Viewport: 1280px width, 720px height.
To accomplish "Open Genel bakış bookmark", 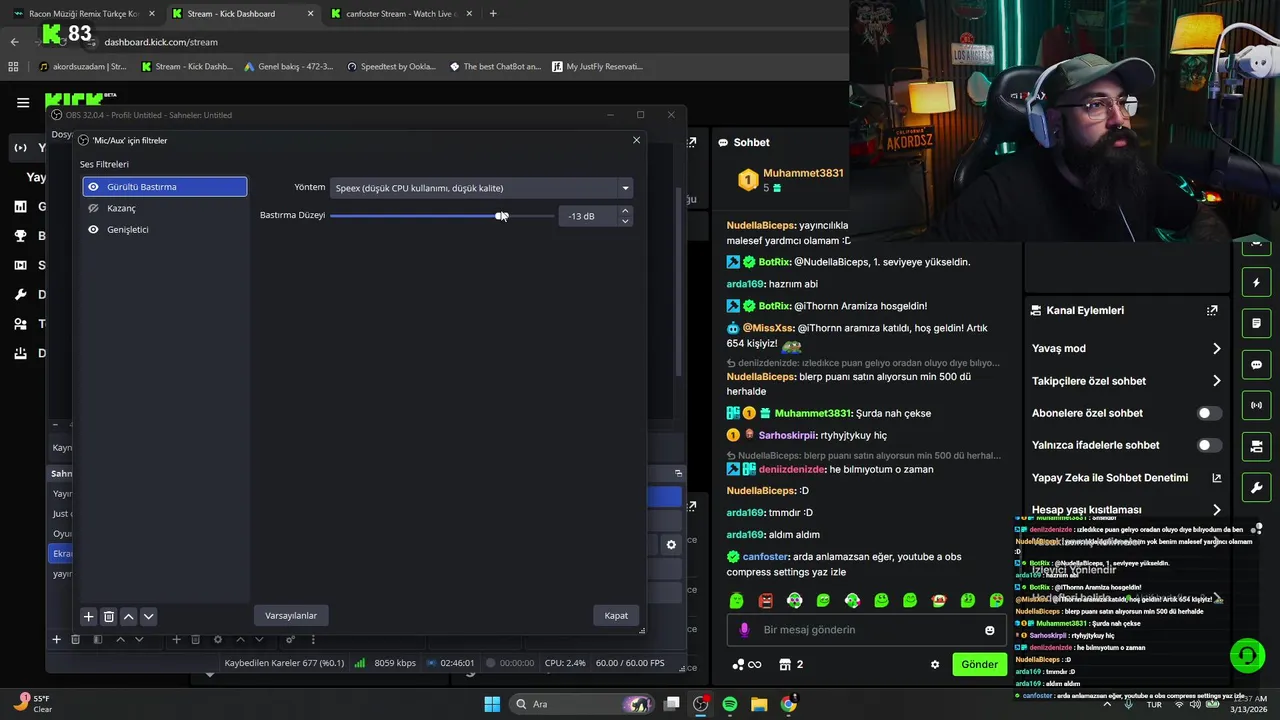I will (288, 67).
